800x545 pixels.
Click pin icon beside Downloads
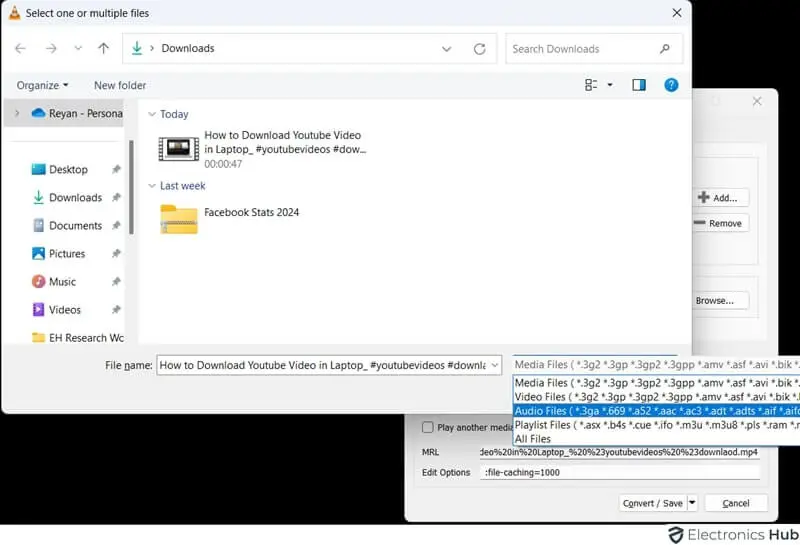116,197
